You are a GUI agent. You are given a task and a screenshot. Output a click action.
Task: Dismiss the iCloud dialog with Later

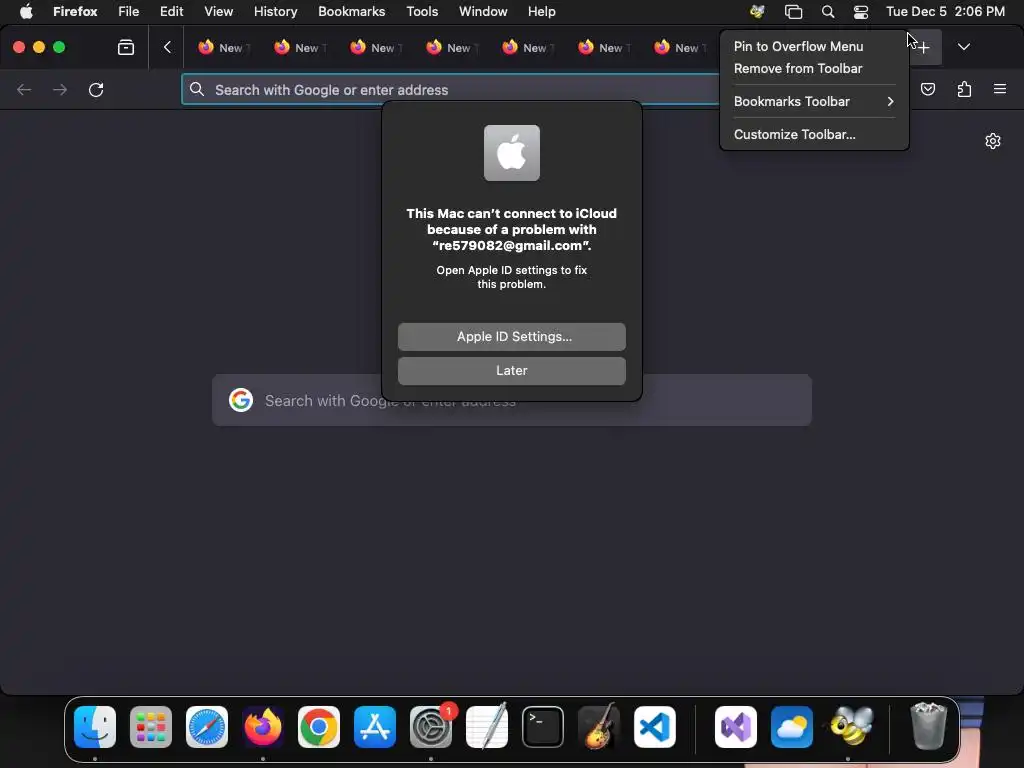coord(512,371)
